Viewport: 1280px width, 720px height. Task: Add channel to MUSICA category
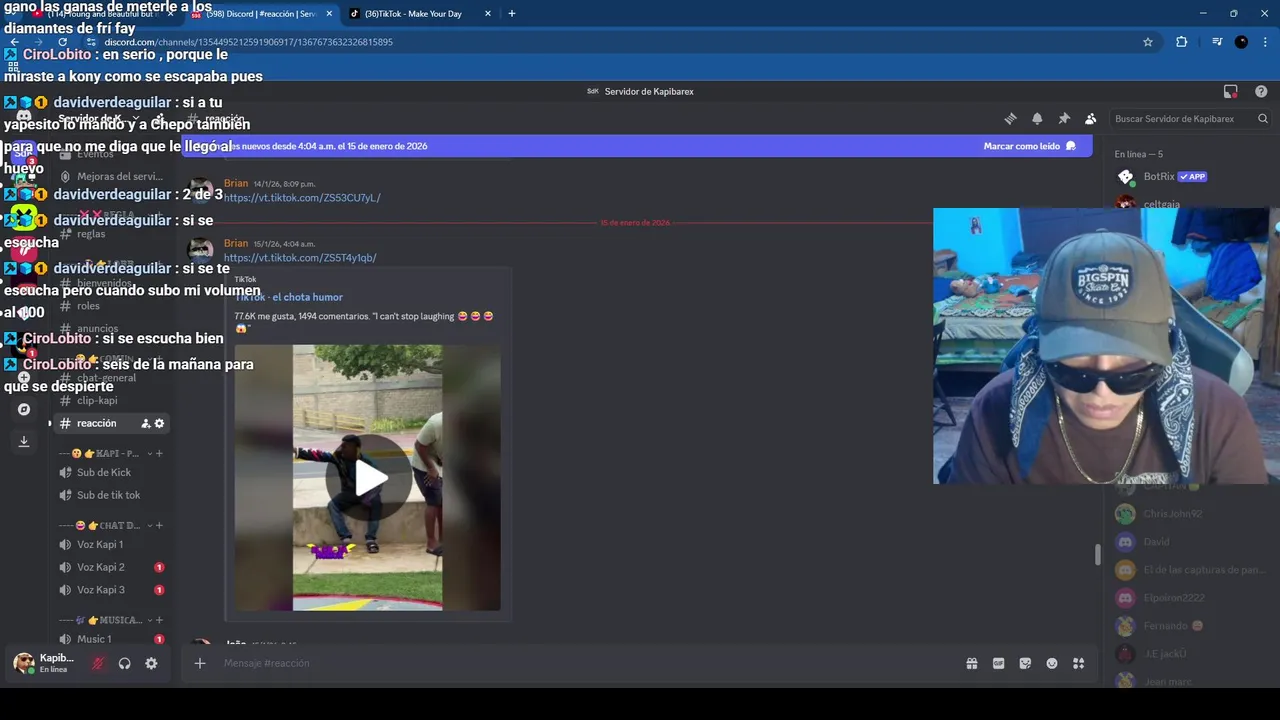pos(159,620)
